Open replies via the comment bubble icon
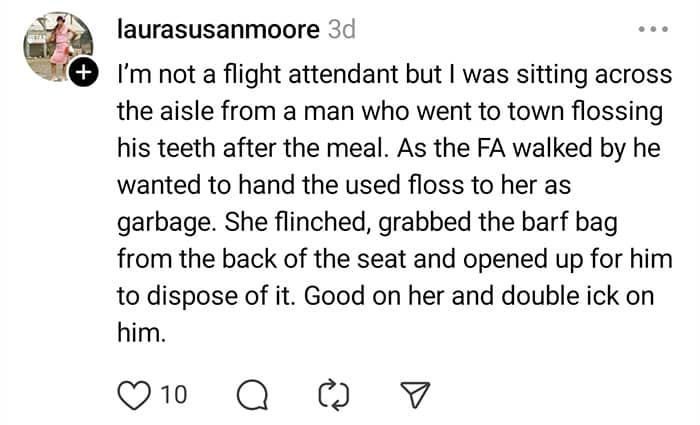This screenshot has height=425, width=700. [x=253, y=395]
